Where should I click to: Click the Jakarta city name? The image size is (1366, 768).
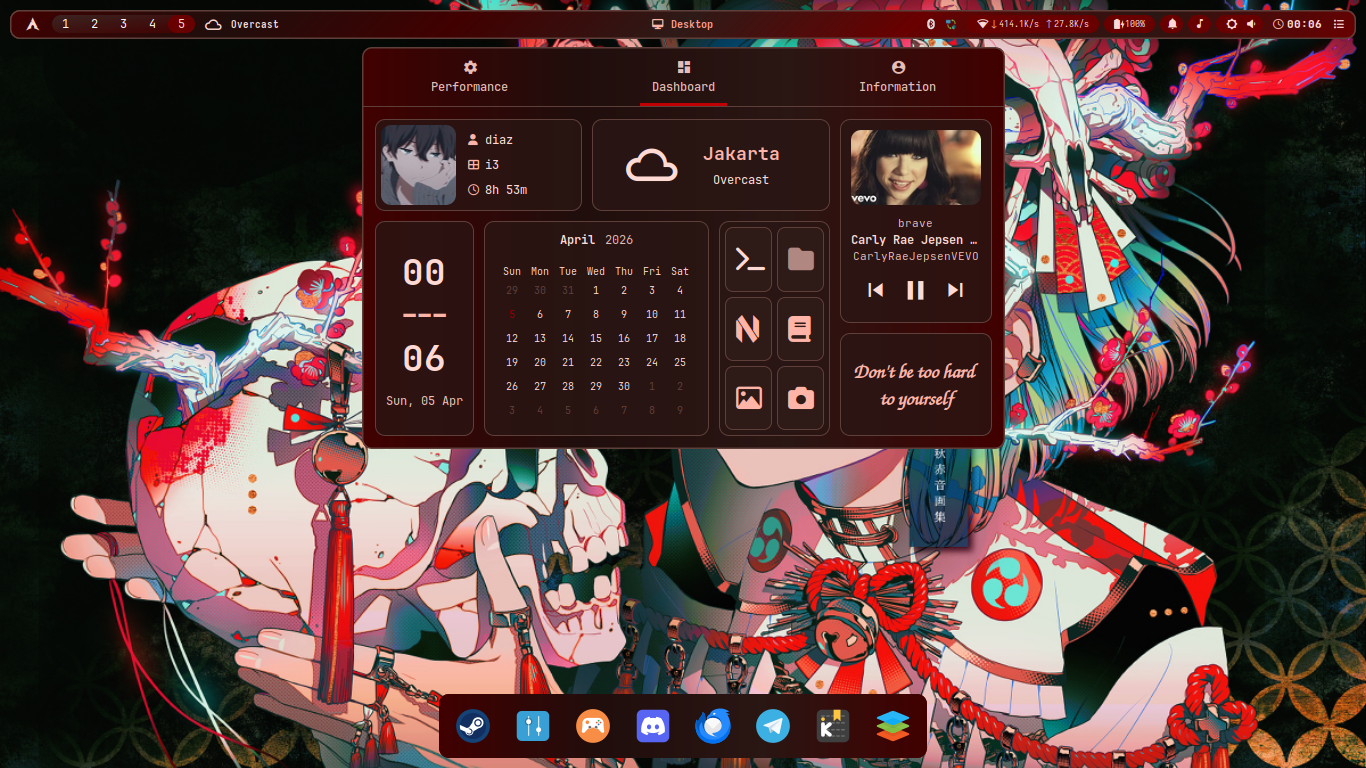[741, 154]
